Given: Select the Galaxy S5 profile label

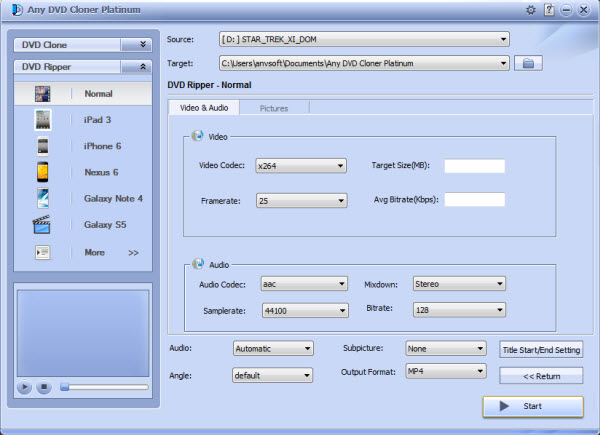Looking at the screenshot, I should [x=105, y=225].
